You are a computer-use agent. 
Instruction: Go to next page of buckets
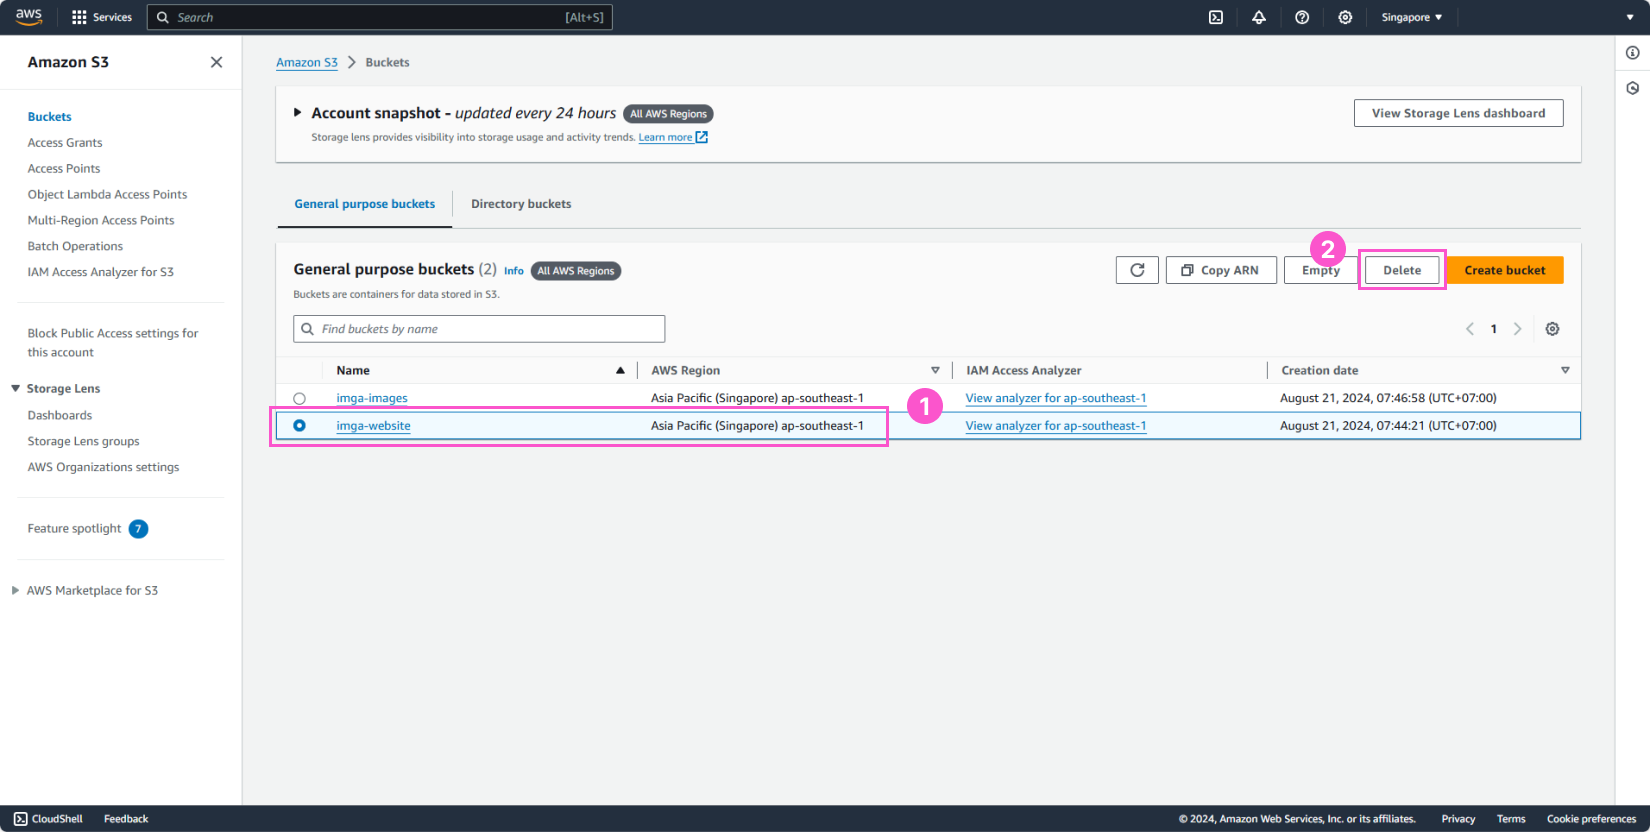(x=1517, y=329)
